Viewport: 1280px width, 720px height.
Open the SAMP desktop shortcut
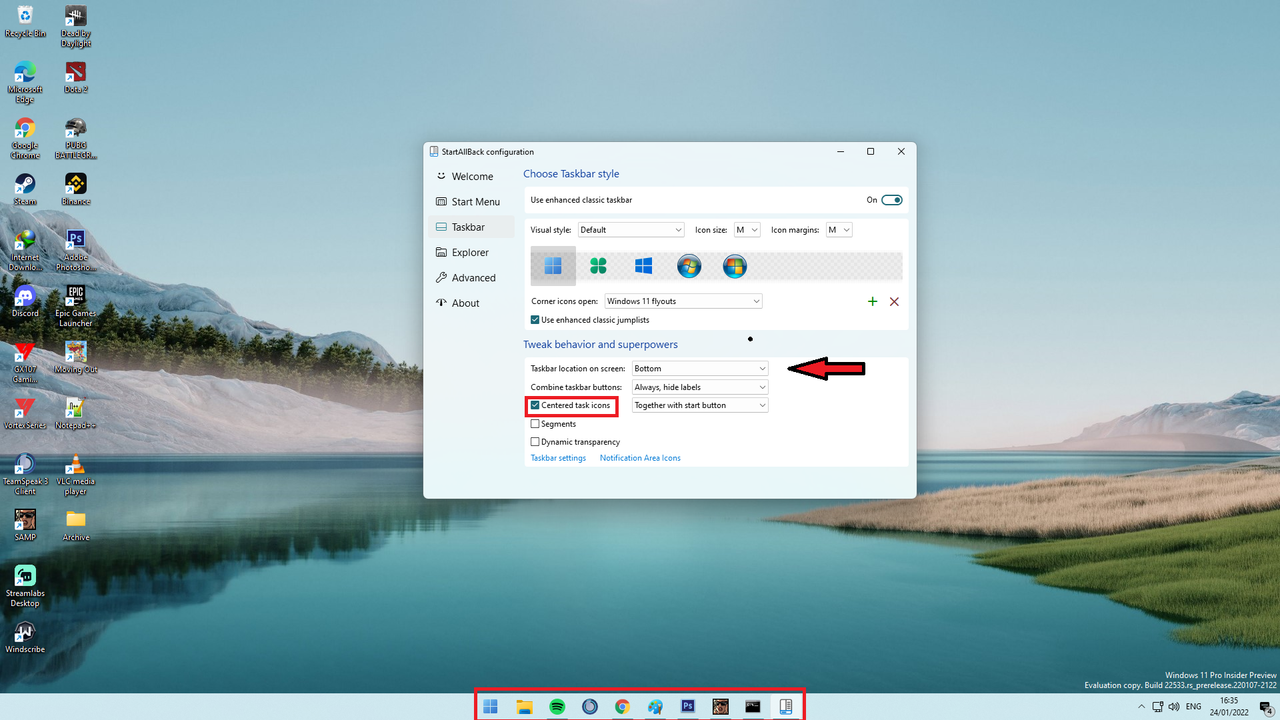[25, 525]
